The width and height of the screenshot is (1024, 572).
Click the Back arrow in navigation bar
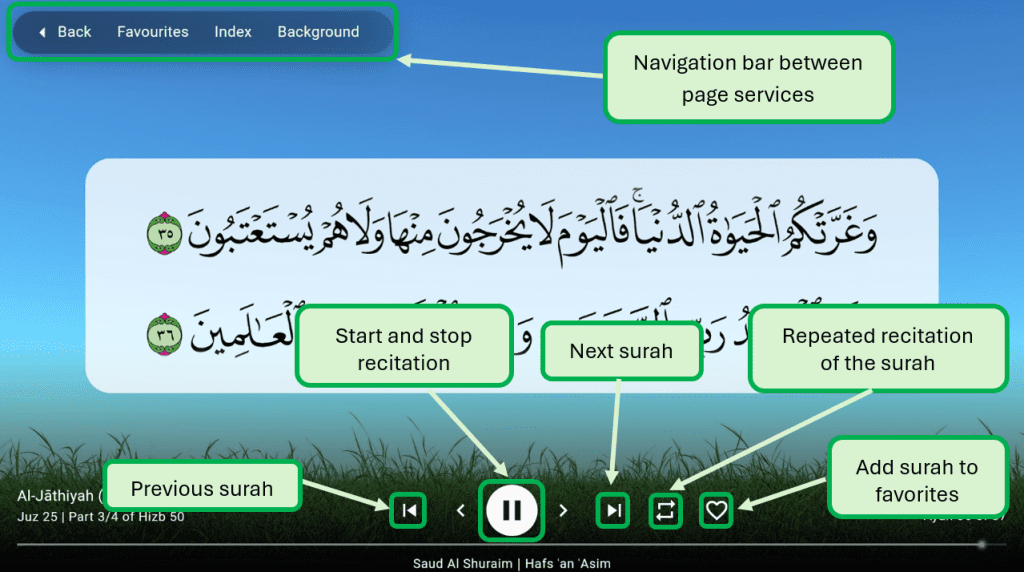pyautogui.click(x=65, y=32)
